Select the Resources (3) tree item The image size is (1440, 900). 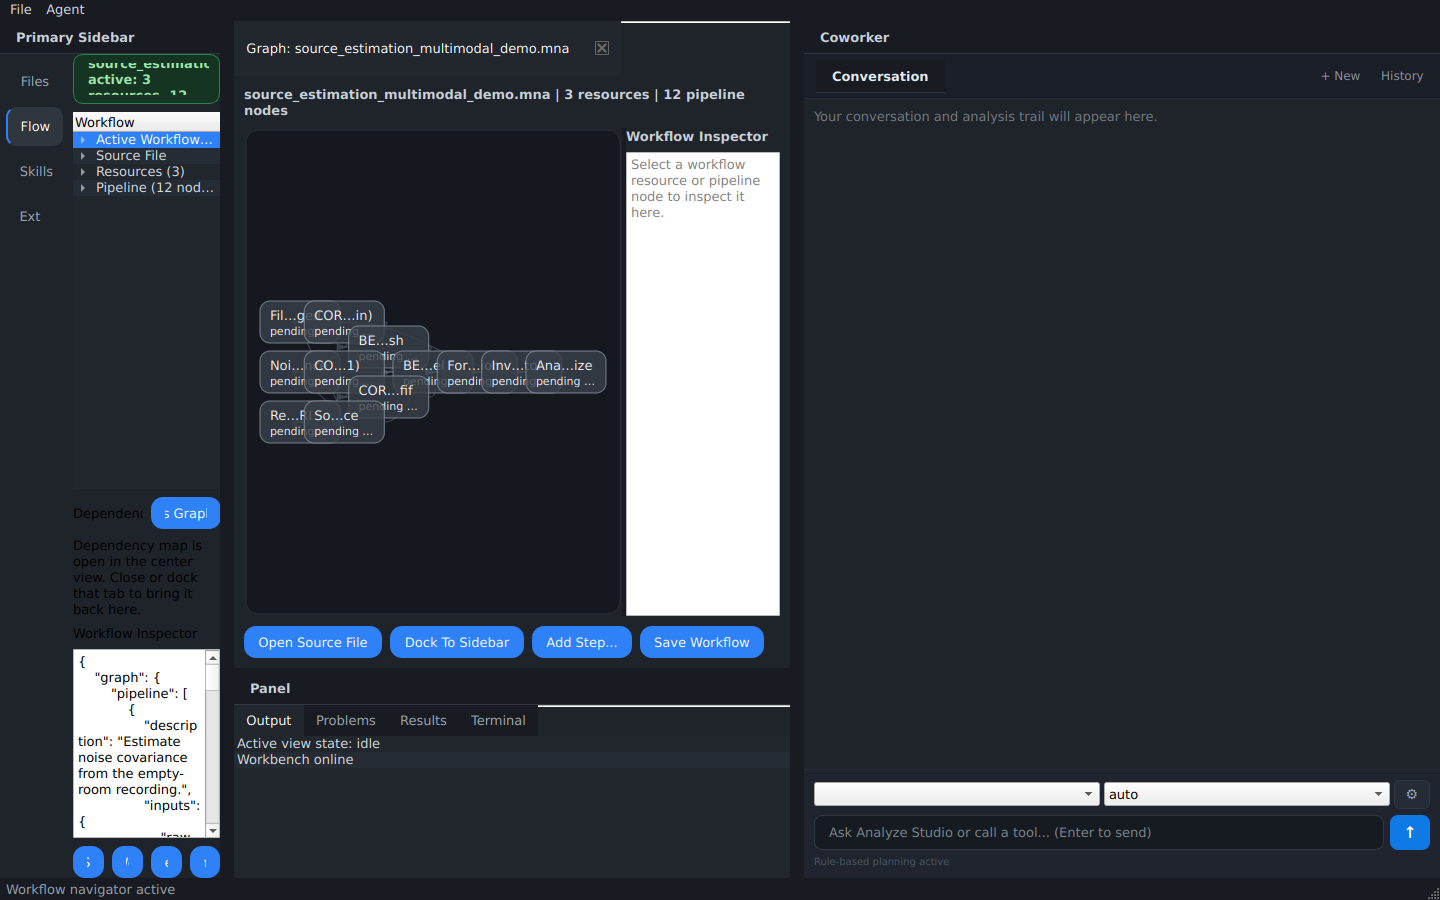tap(140, 172)
